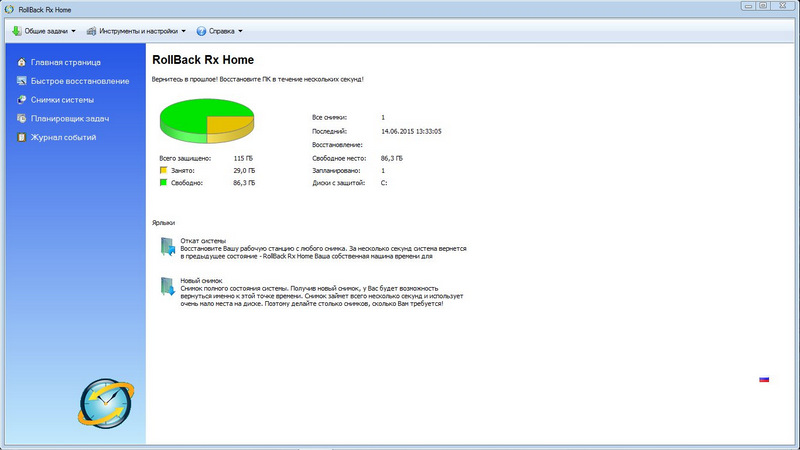Click the Занято value 29,0 ГБ
The height and width of the screenshot is (450, 800).
point(244,170)
